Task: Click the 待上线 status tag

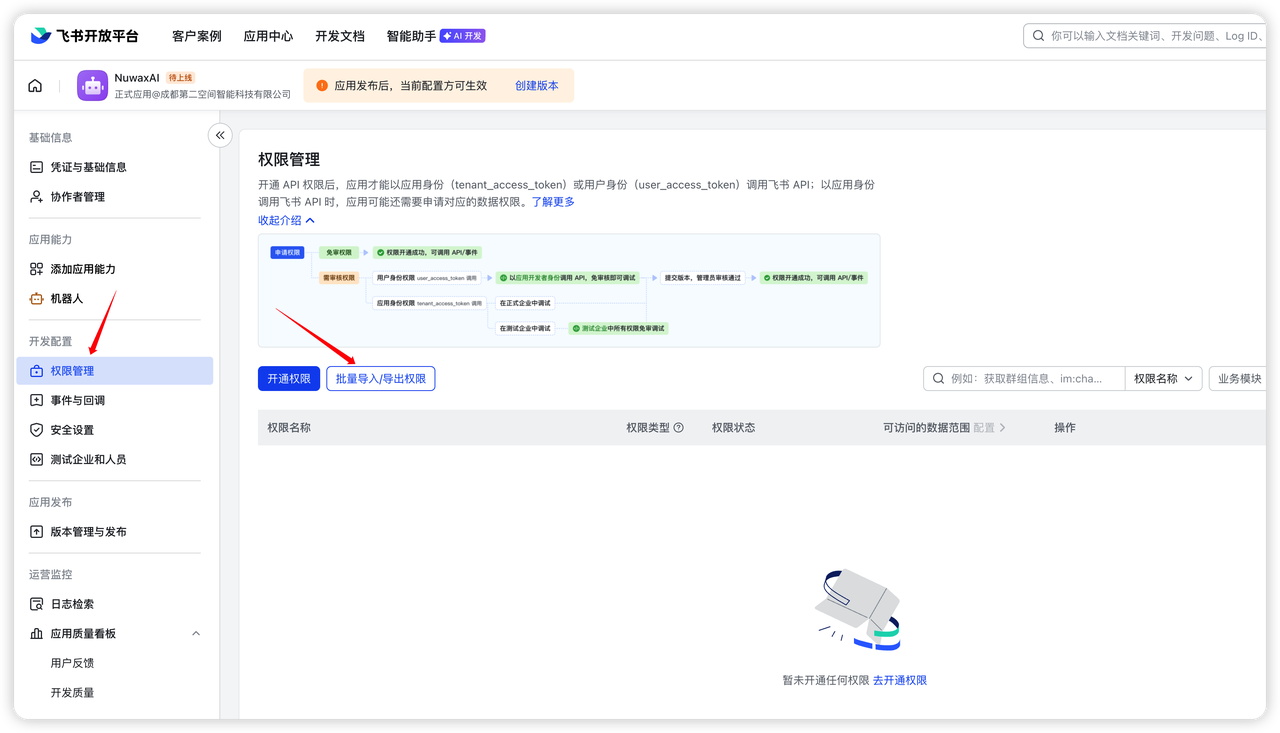Action: click(180, 78)
